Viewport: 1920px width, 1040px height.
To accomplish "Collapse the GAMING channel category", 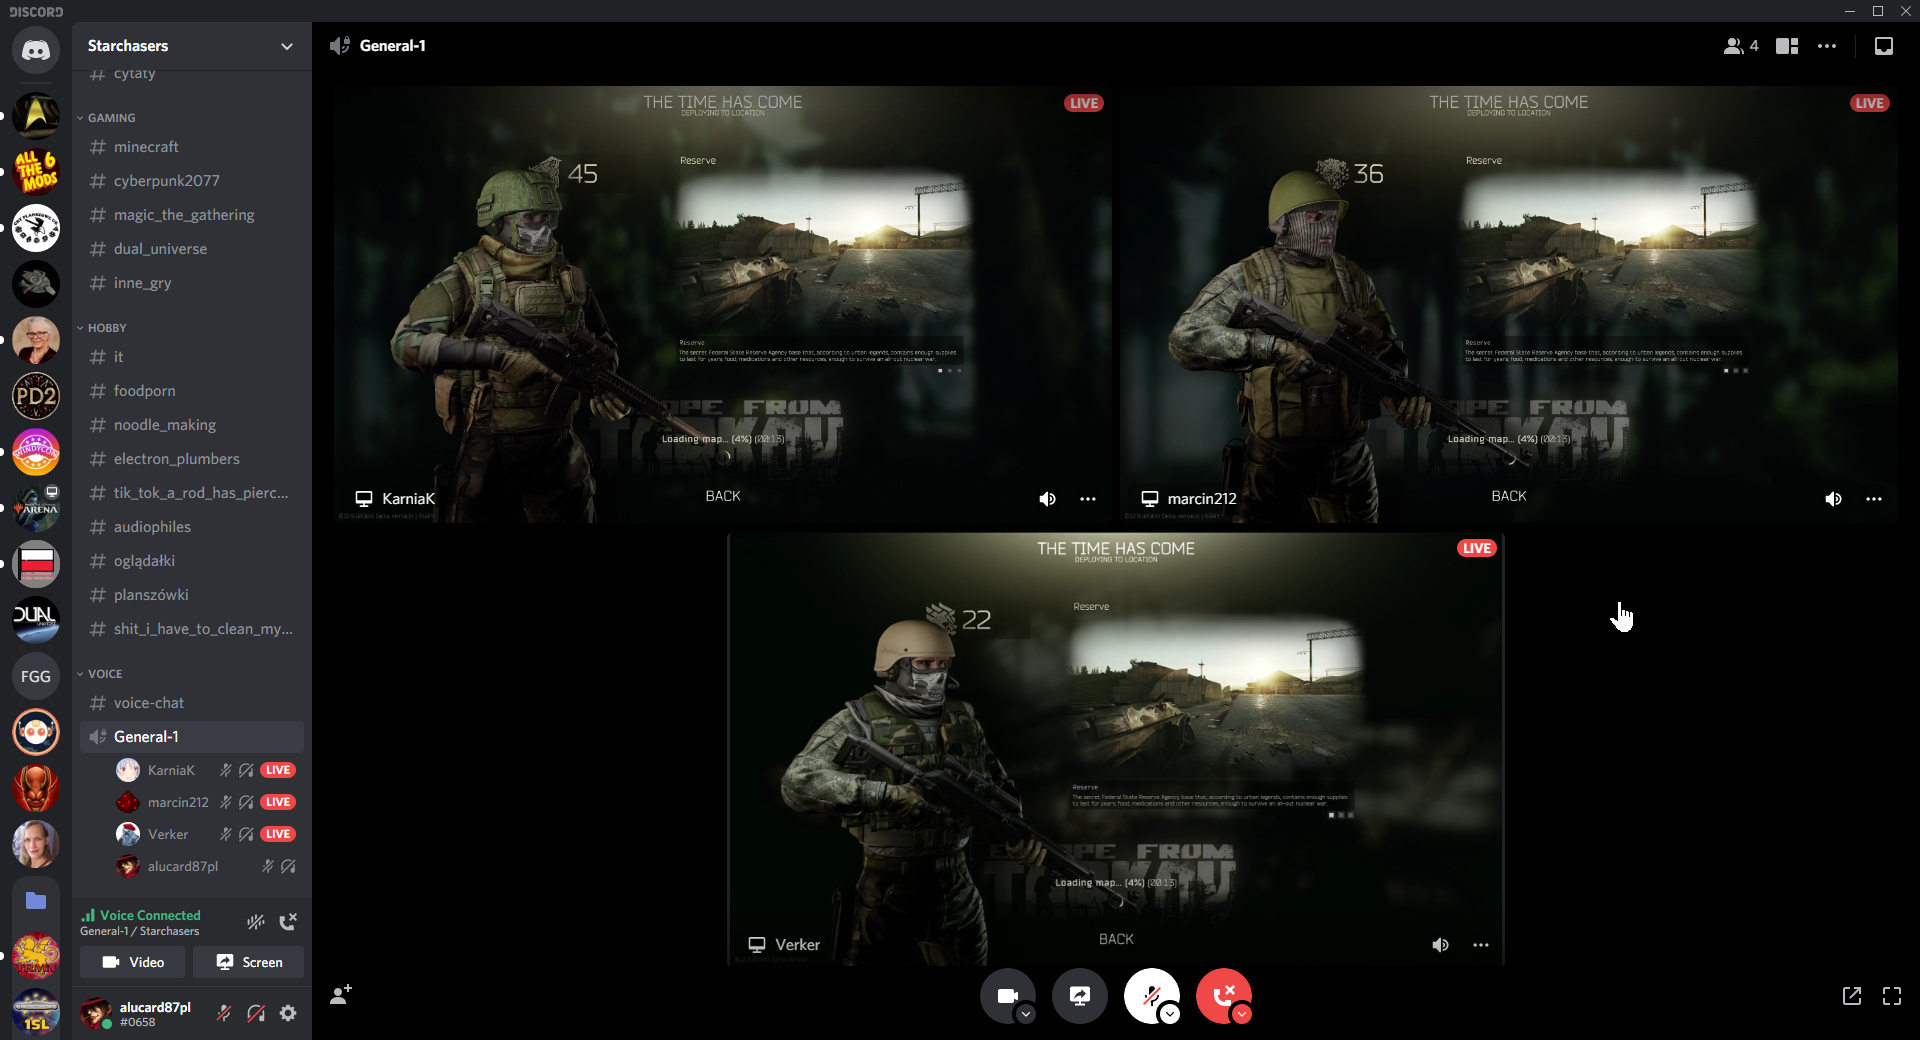I will coord(111,118).
